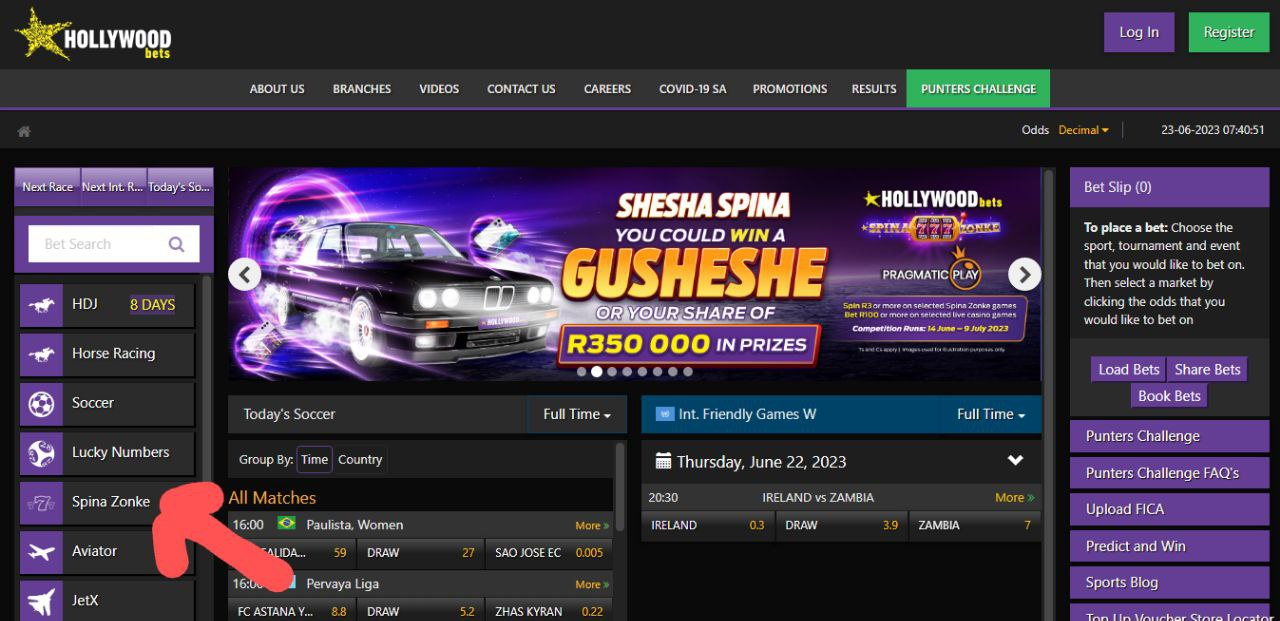Viewport: 1280px width, 621px height.
Task: Click the Load Bets button
Action: [1129, 369]
